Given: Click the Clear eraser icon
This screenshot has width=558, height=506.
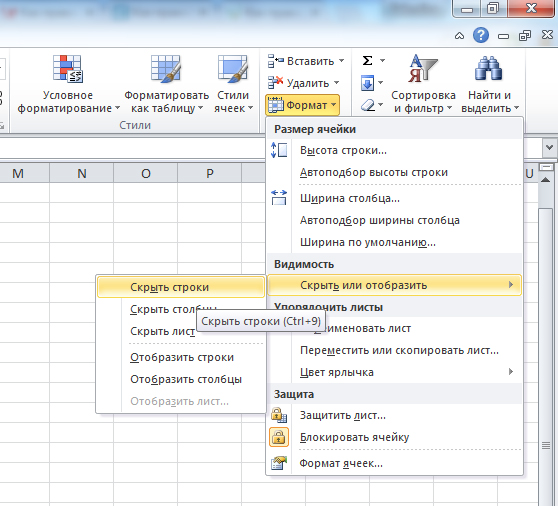Looking at the screenshot, I should click(367, 105).
